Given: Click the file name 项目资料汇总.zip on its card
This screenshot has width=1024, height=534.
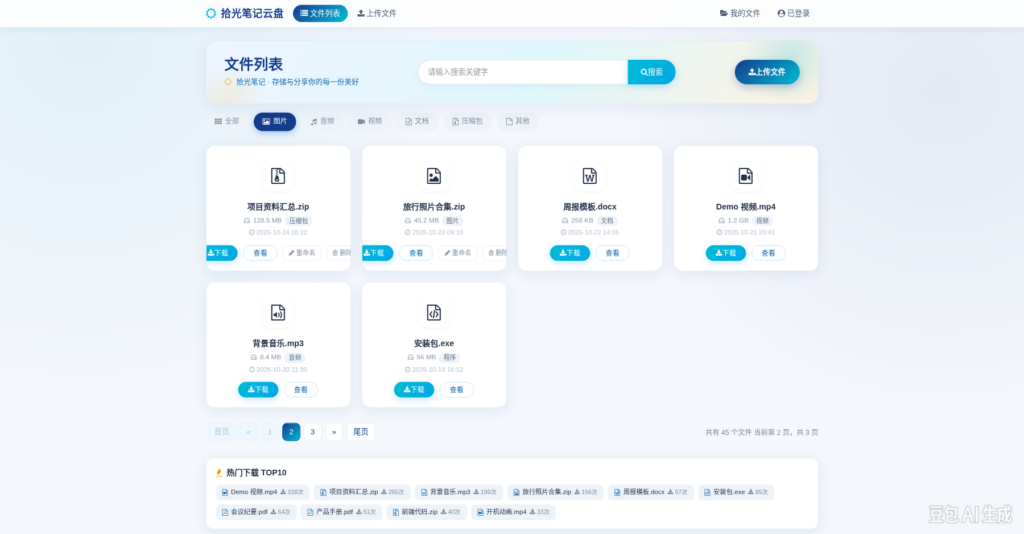Looking at the screenshot, I should [x=278, y=207].
